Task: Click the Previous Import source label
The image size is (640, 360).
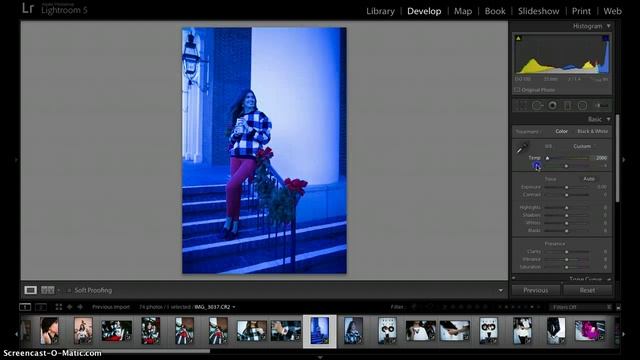Action: click(x=111, y=307)
